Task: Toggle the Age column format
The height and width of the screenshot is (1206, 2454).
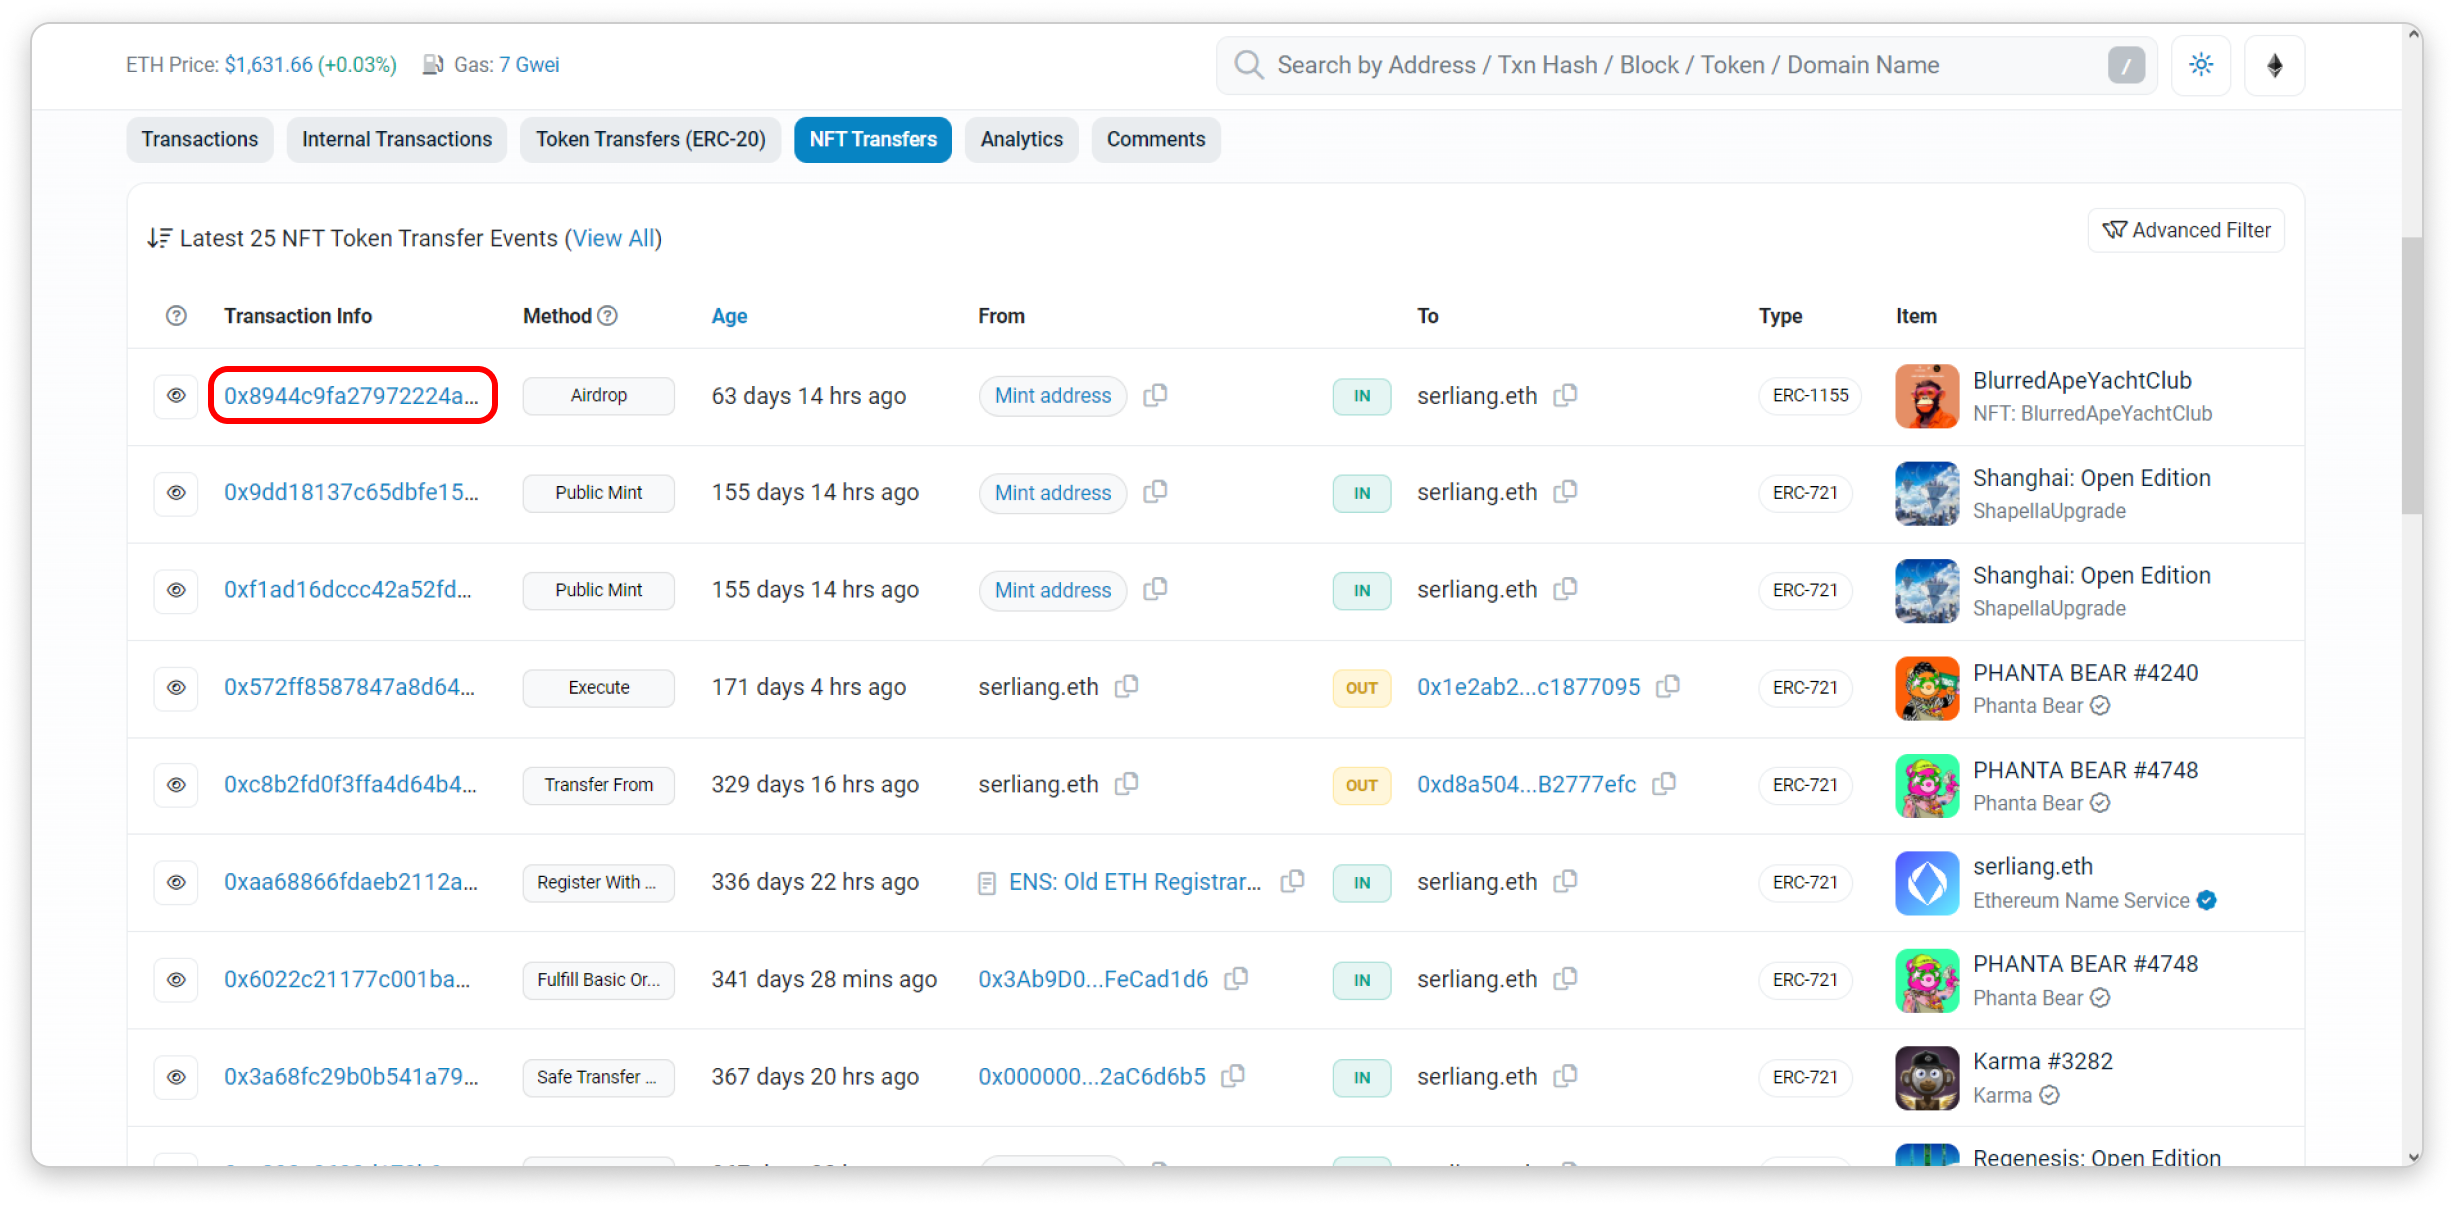Action: point(729,316)
